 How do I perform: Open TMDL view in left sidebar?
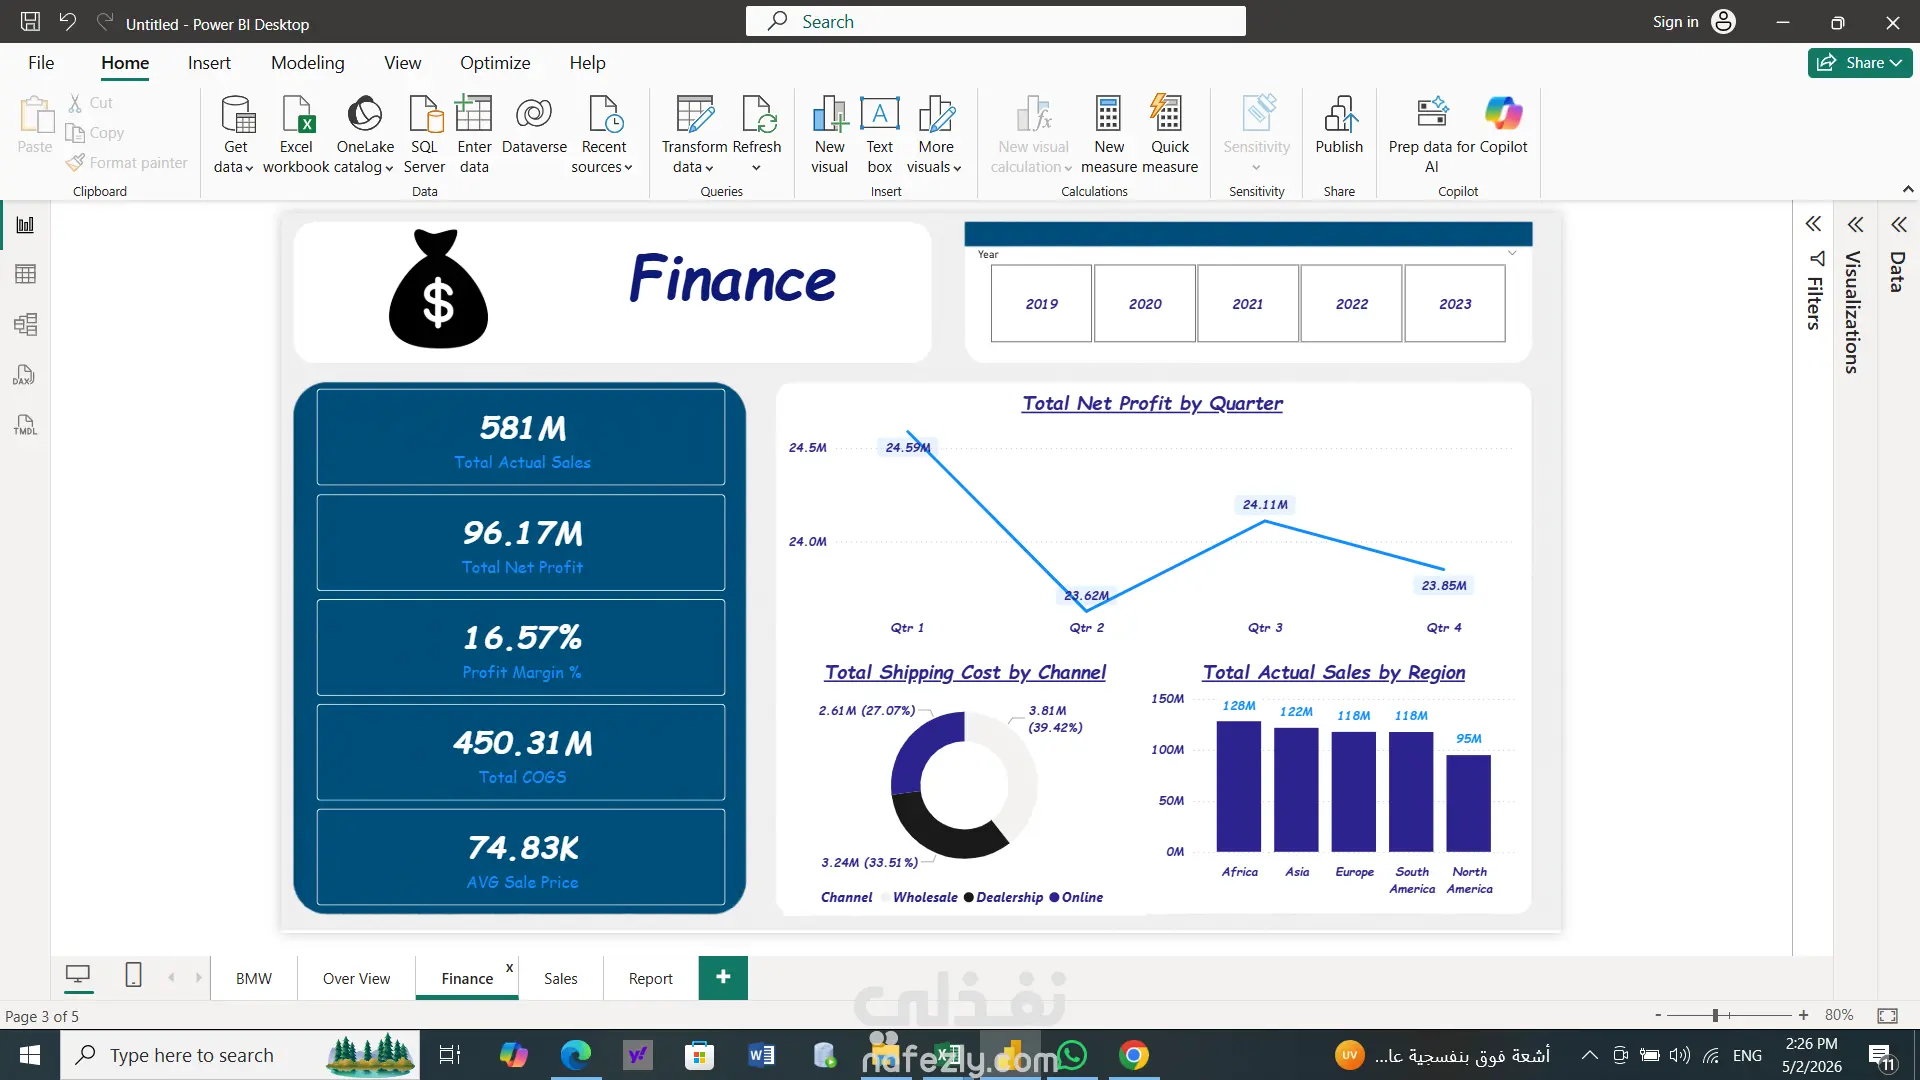coord(25,425)
